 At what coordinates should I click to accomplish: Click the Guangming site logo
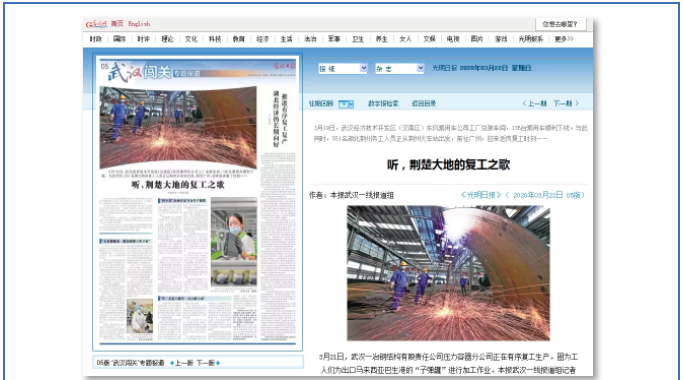[x=96, y=24]
